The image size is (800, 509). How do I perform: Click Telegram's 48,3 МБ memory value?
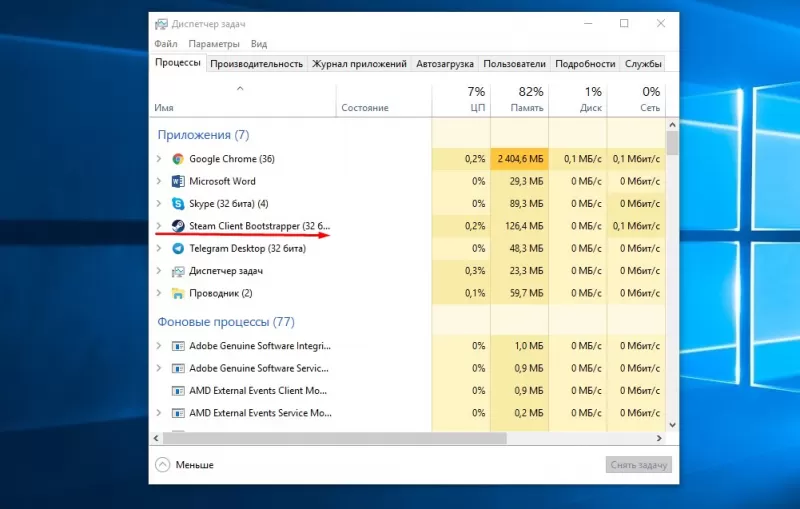coord(526,248)
